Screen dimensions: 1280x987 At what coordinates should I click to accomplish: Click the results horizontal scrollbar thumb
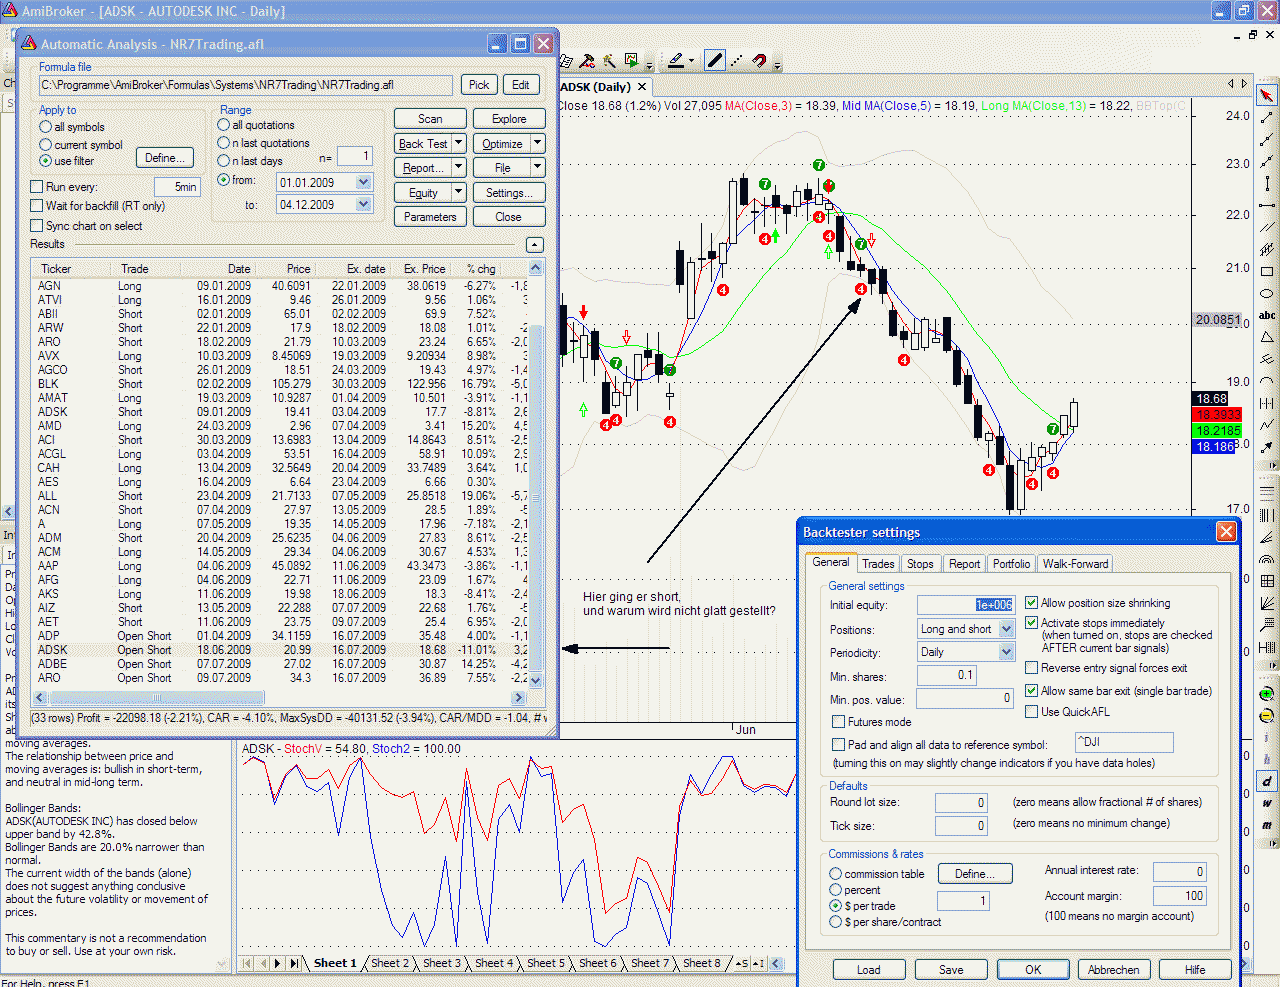point(154,698)
